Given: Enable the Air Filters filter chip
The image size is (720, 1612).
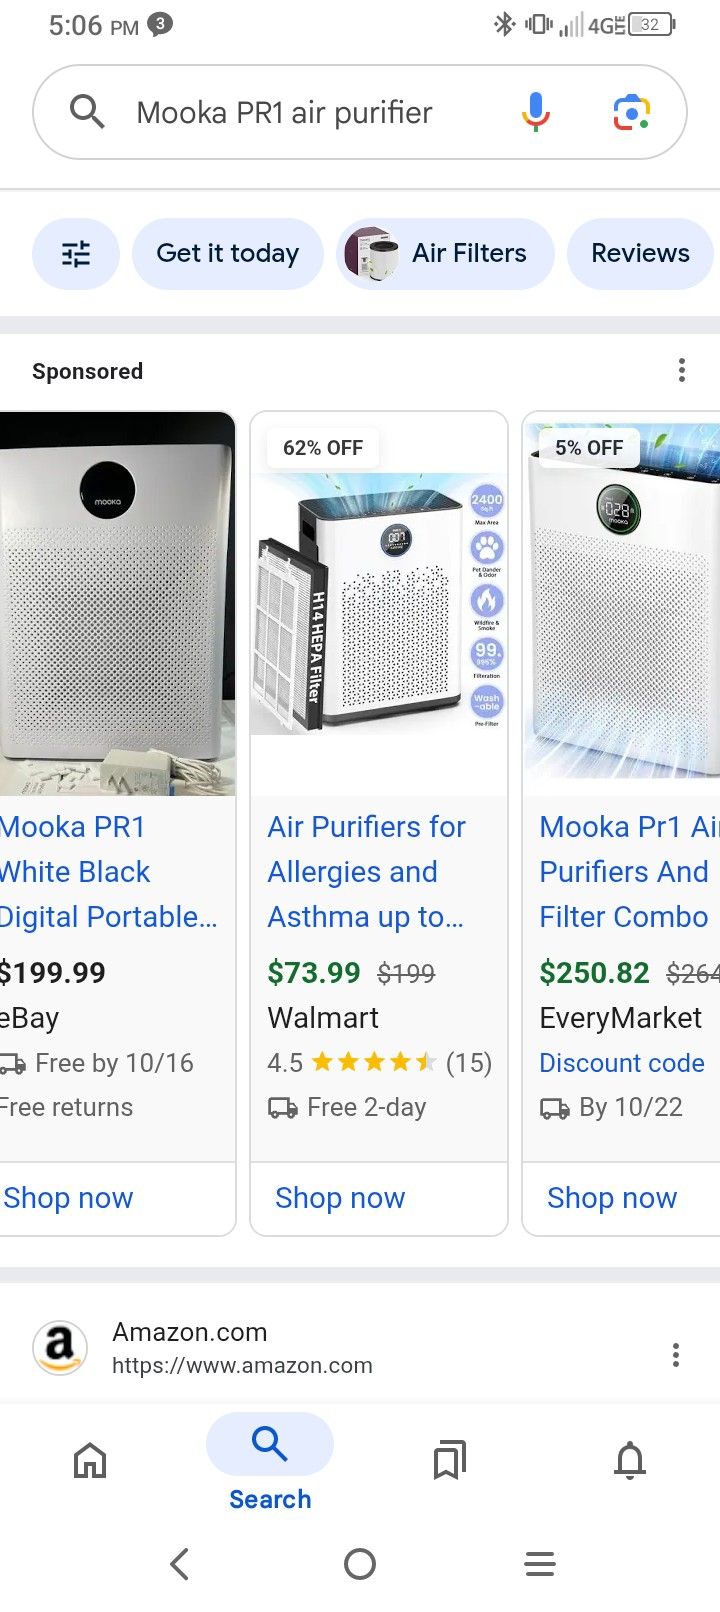Looking at the screenshot, I should pyautogui.click(x=445, y=253).
